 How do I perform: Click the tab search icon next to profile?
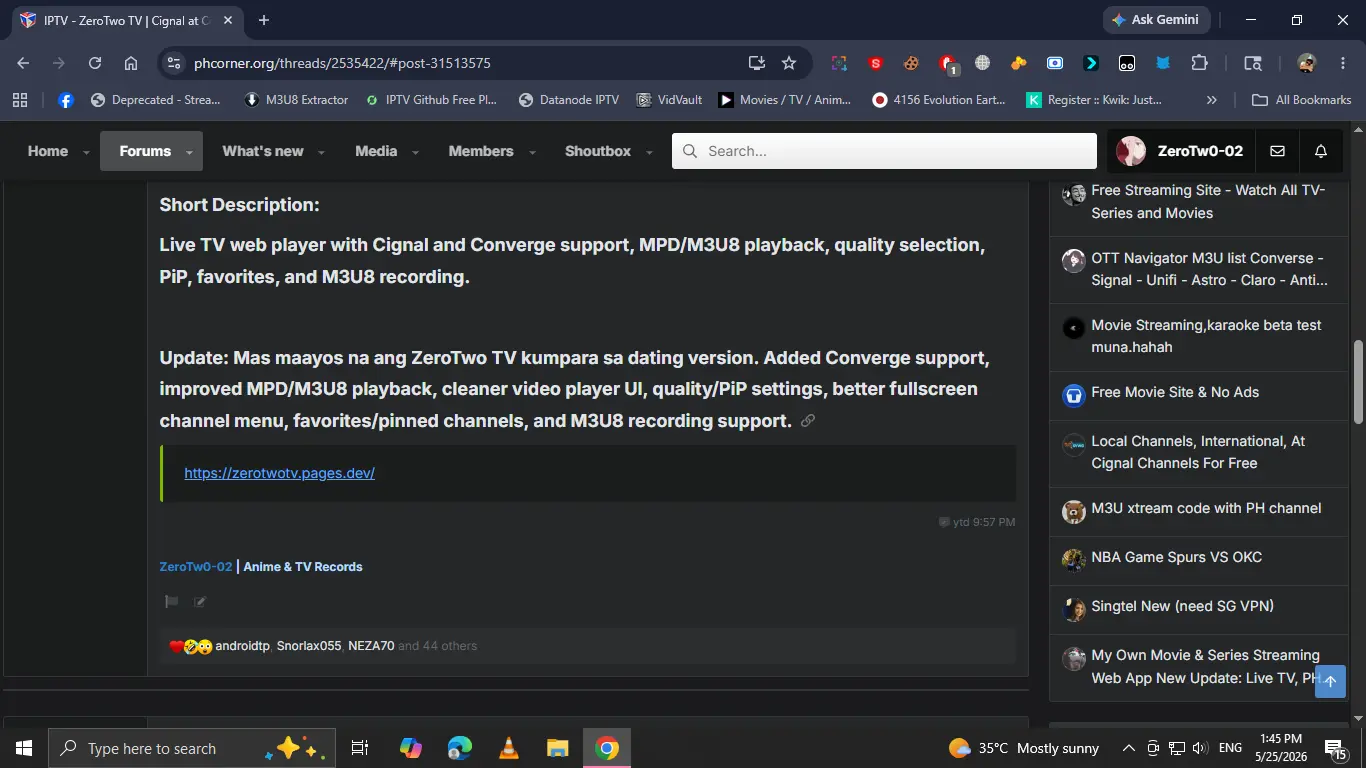(x=1252, y=63)
